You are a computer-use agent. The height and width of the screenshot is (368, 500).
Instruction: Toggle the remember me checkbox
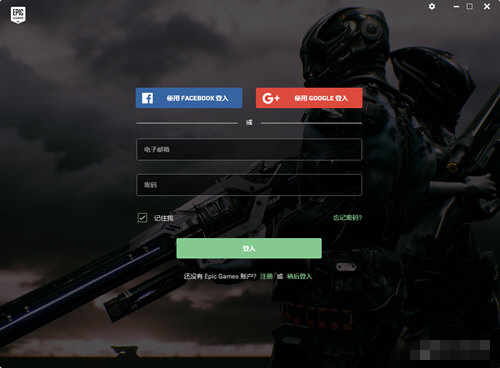142,218
